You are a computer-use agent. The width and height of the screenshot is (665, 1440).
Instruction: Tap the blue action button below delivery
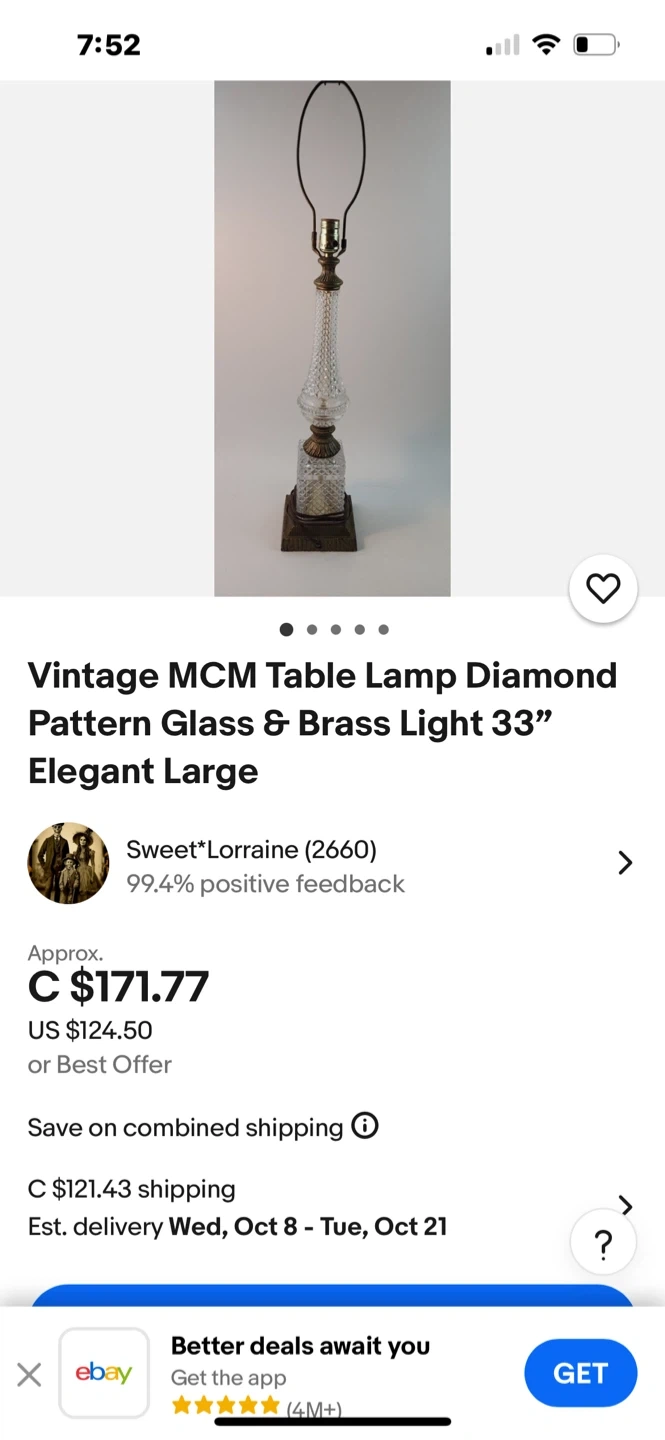[332, 1294]
